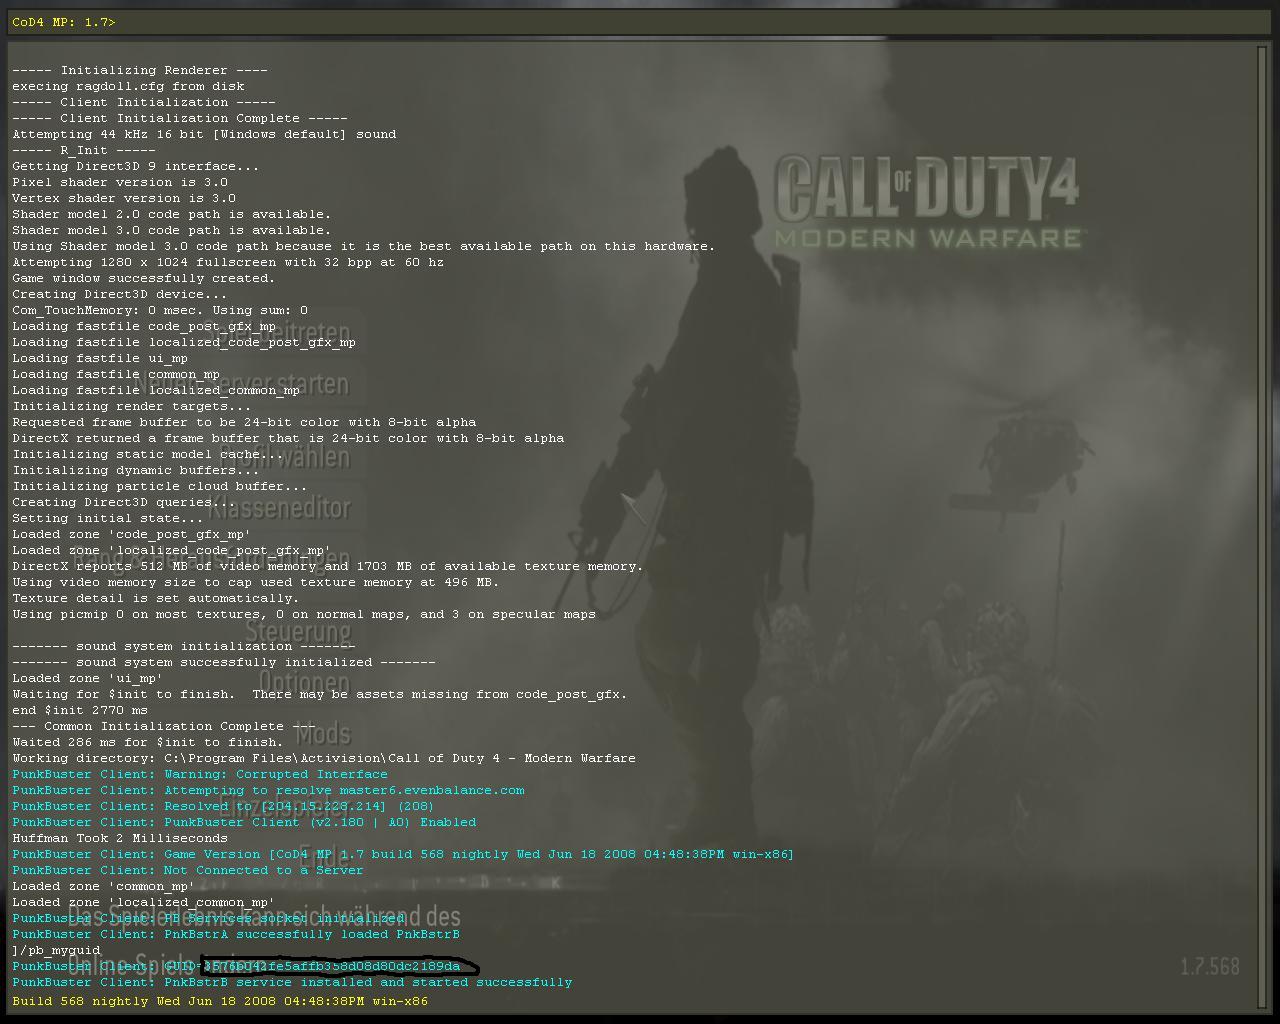Click 'end $init 2770 ms' line
The height and width of the screenshot is (1024, 1280).
[x=80, y=710]
